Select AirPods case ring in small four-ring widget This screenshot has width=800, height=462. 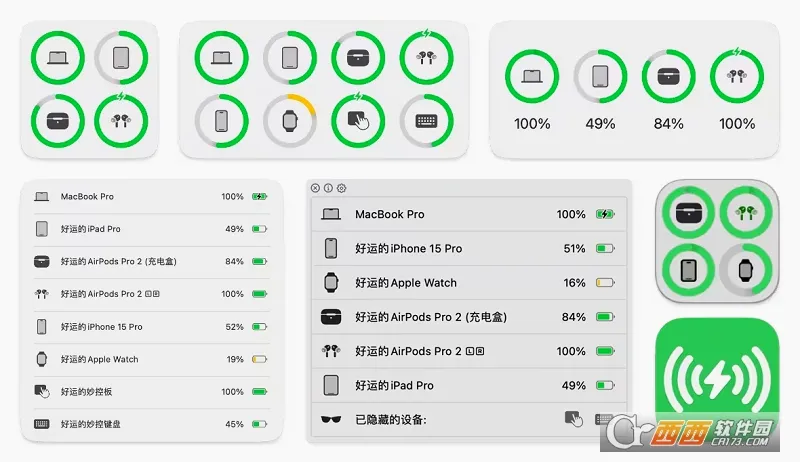pos(58,121)
